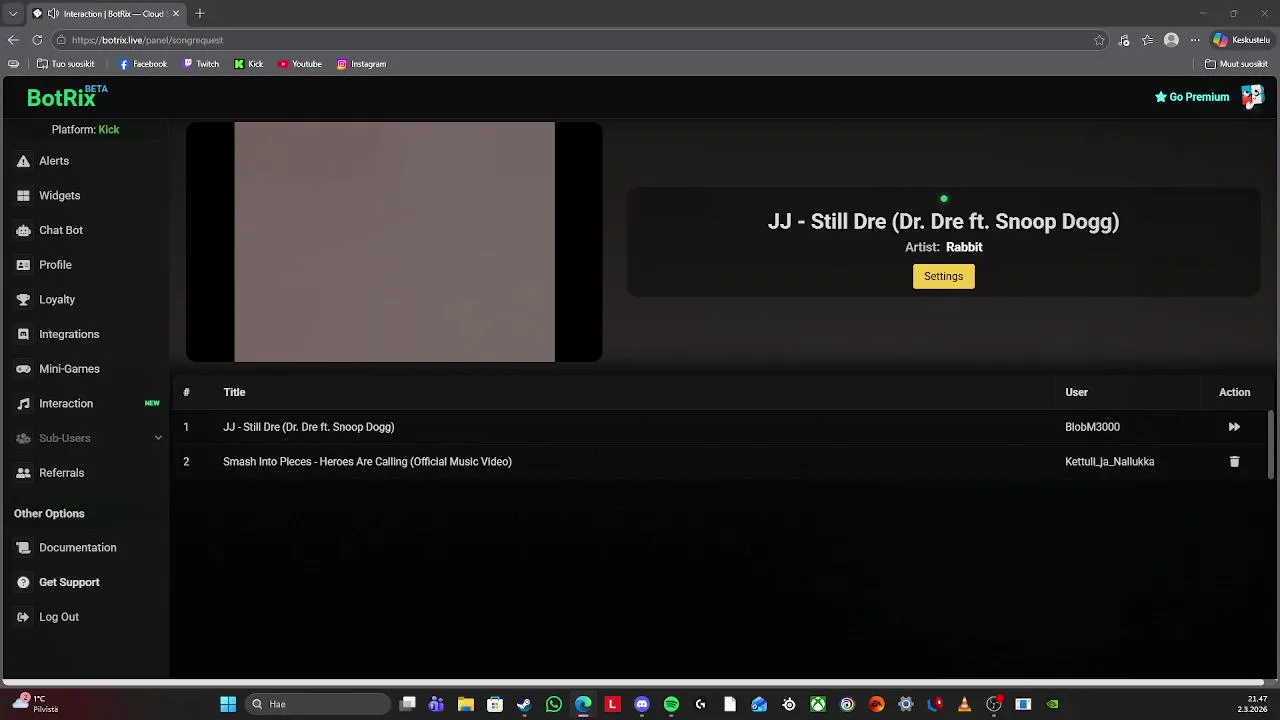Screen dimensions: 1280x720
Task: Click the Title column header
Action: (234, 392)
